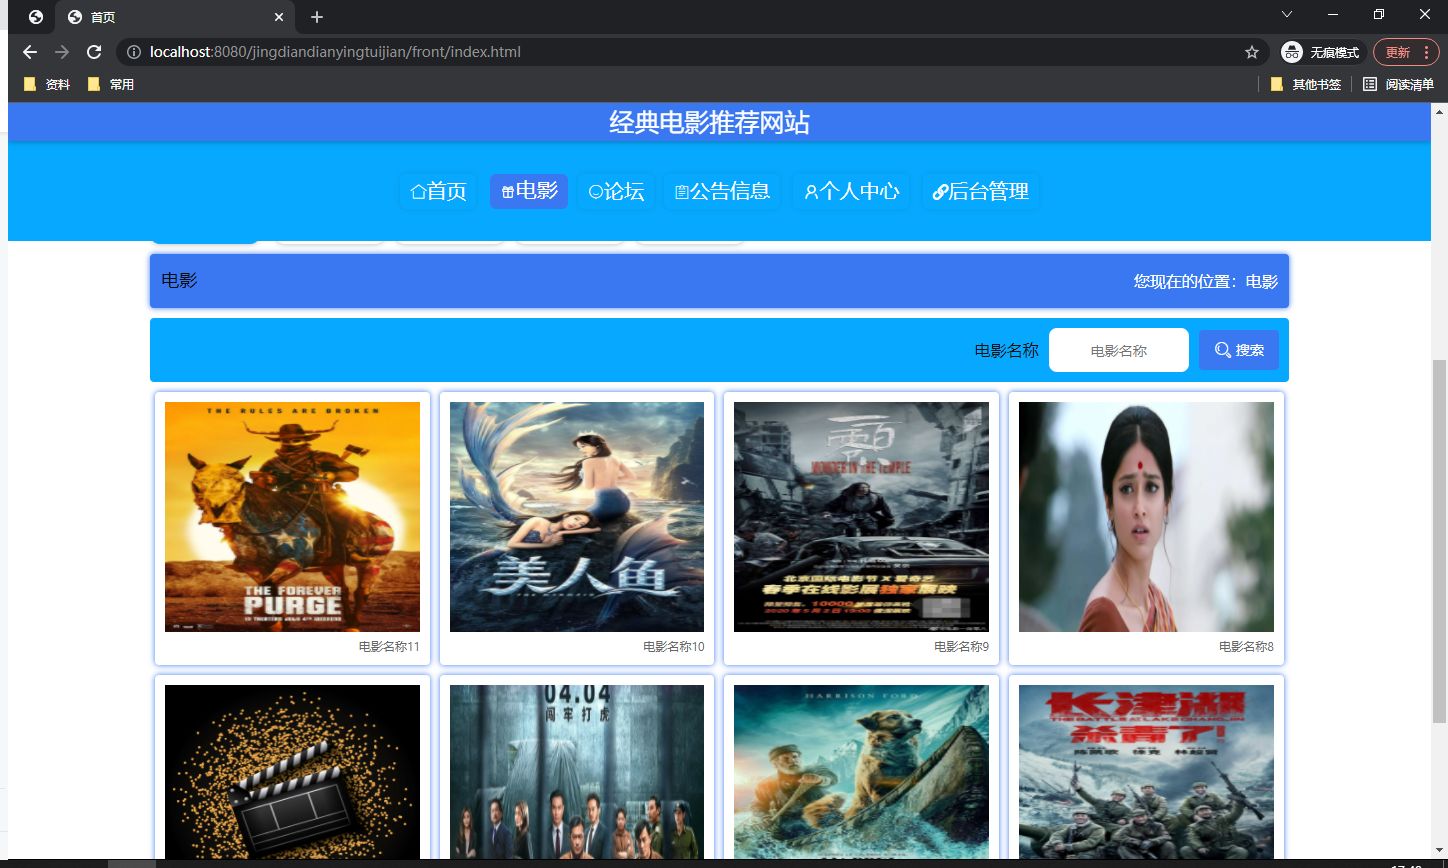
Task: Close the 首页 browser tab
Action: tap(279, 17)
